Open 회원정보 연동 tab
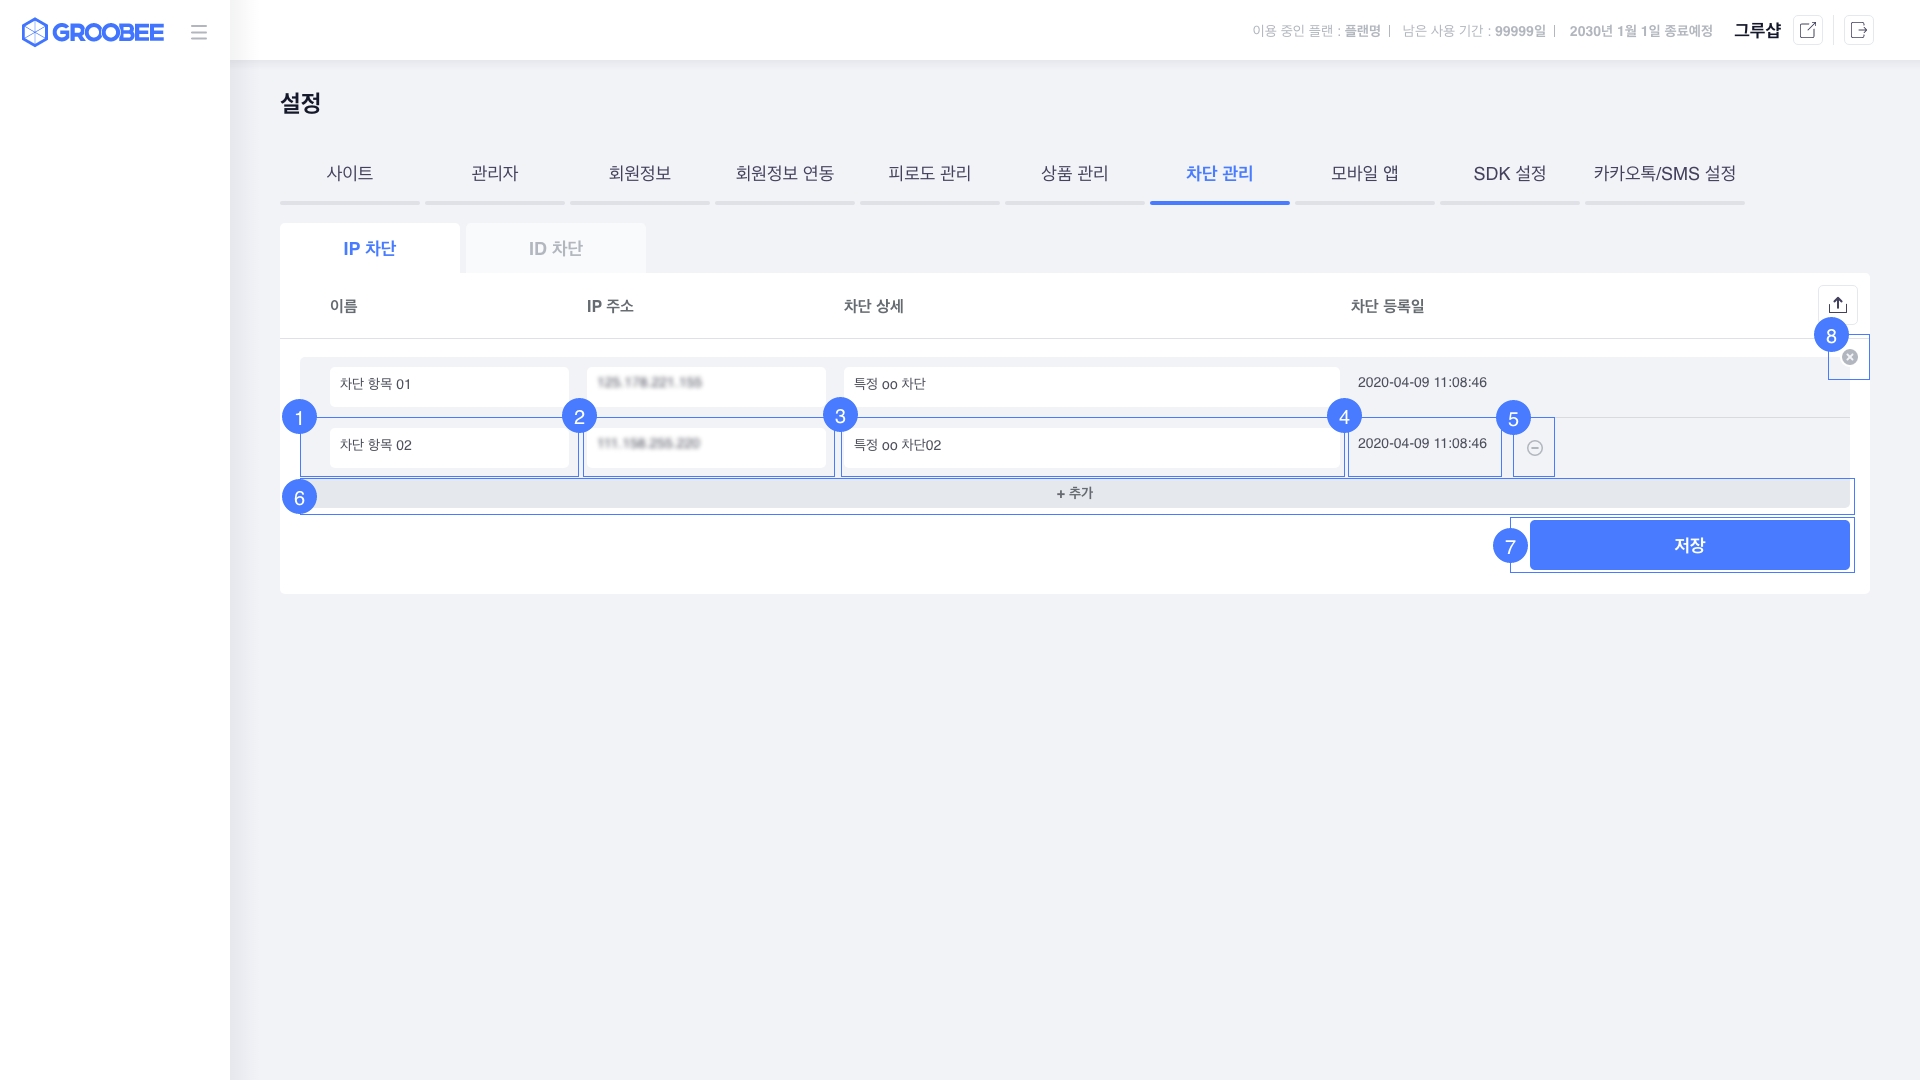The width and height of the screenshot is (1920, 1080). click(x=784, y=173)
